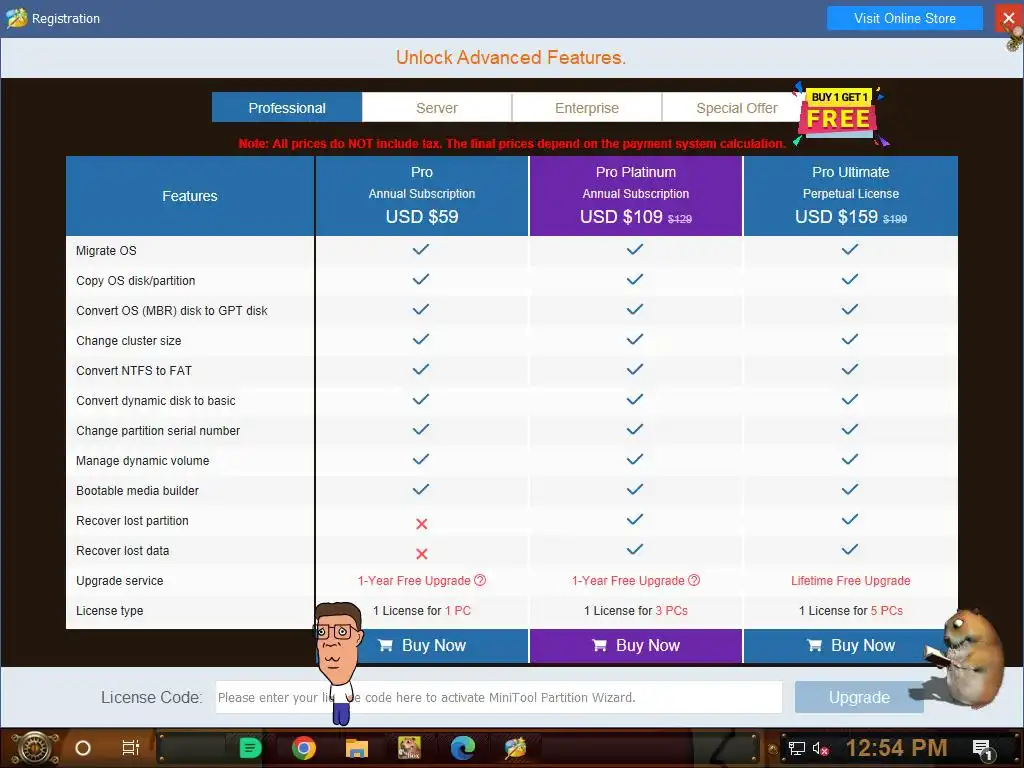Click the Change partition serial number label
1024x768 pixels.
[158, 431]
